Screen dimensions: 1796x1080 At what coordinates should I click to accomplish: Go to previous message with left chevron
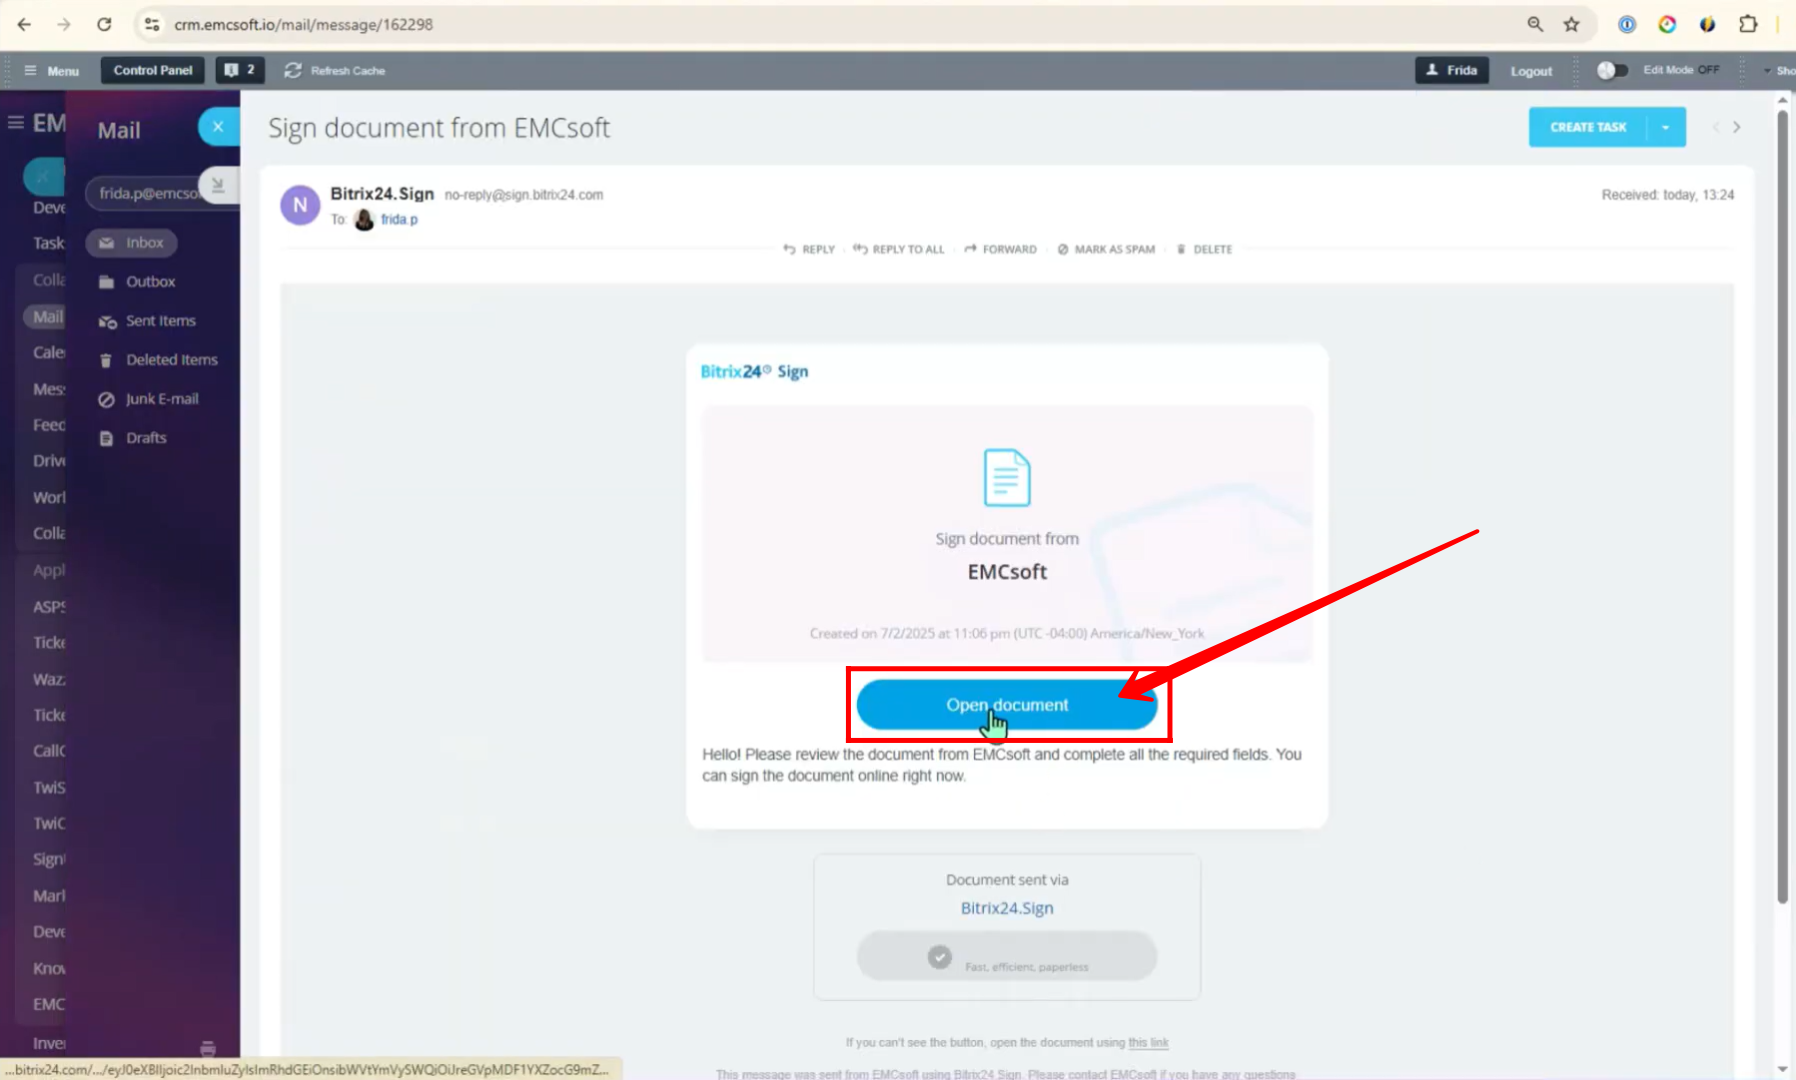tap(1716, 127)
